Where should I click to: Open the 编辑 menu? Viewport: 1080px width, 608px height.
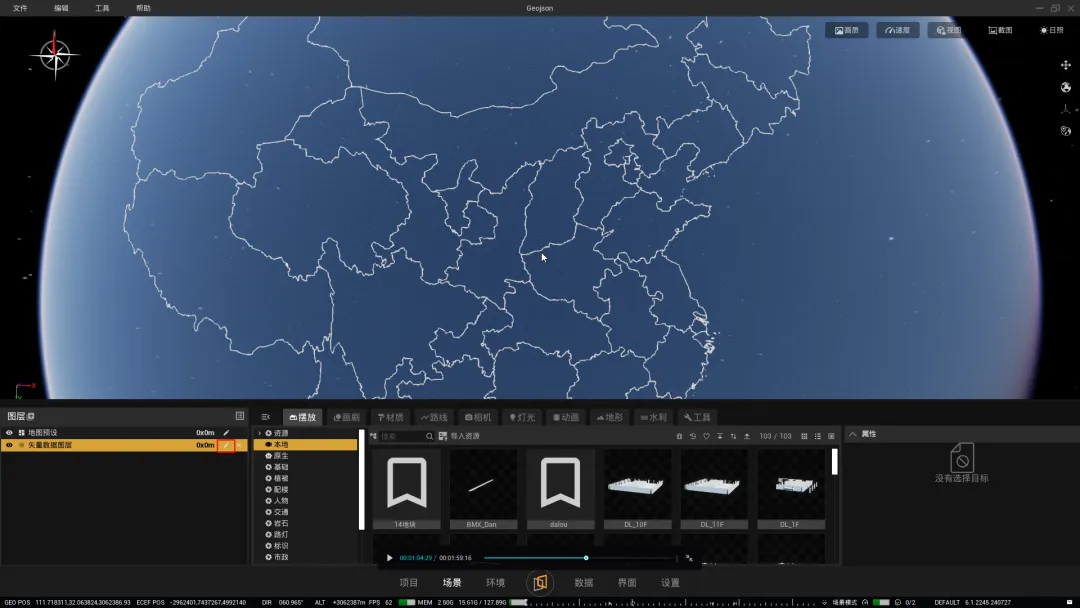click(61, 8)
